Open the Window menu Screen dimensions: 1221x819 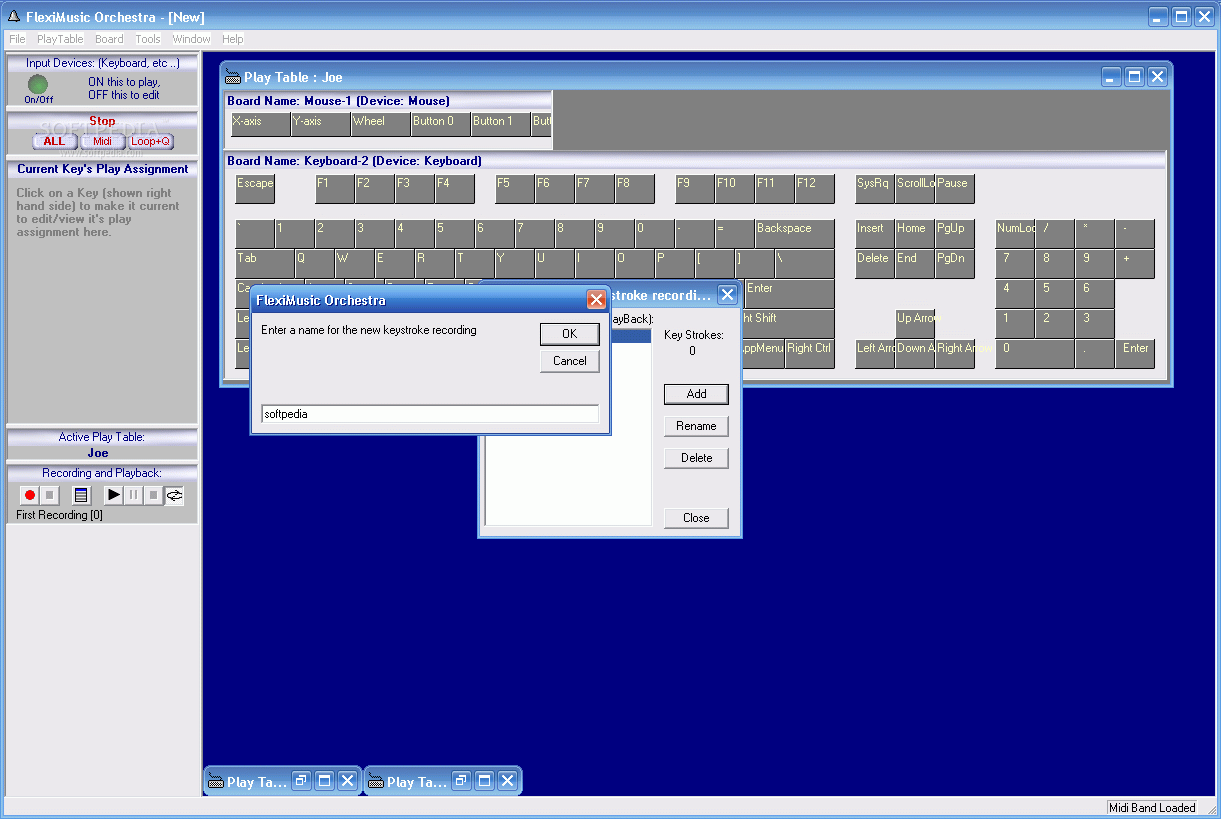(x=191, y=39)
